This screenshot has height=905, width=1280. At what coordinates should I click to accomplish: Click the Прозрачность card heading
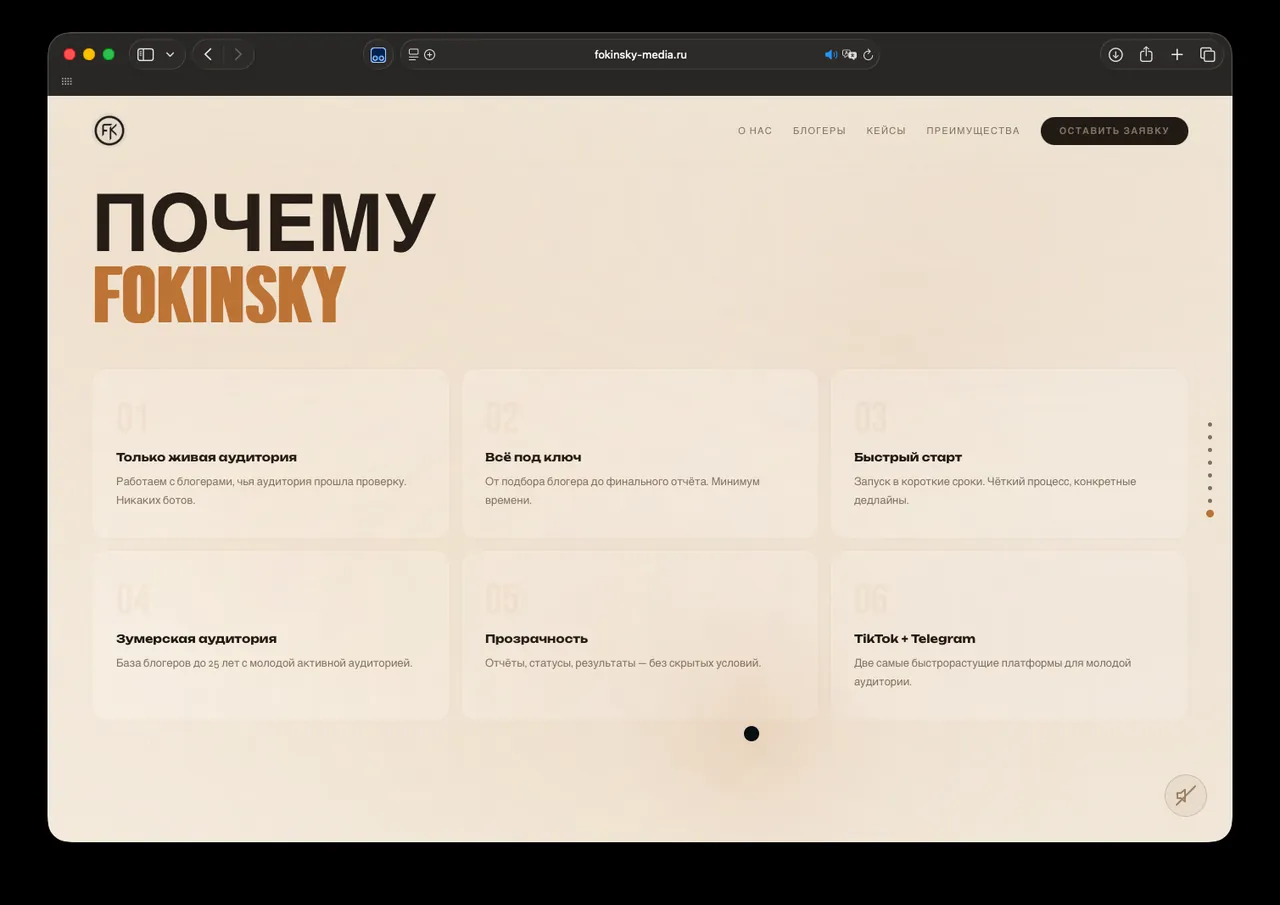tap(536, 638)
